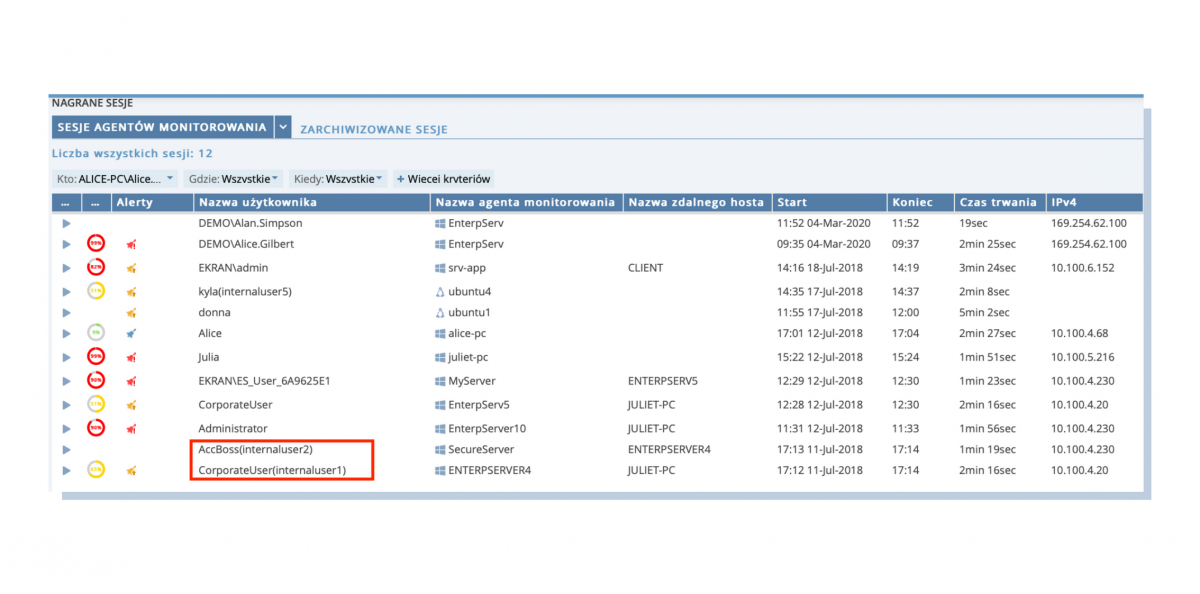Click the orange alert icon in donna's row
The width and height of the screenshot is (1200, 594).
131,312
